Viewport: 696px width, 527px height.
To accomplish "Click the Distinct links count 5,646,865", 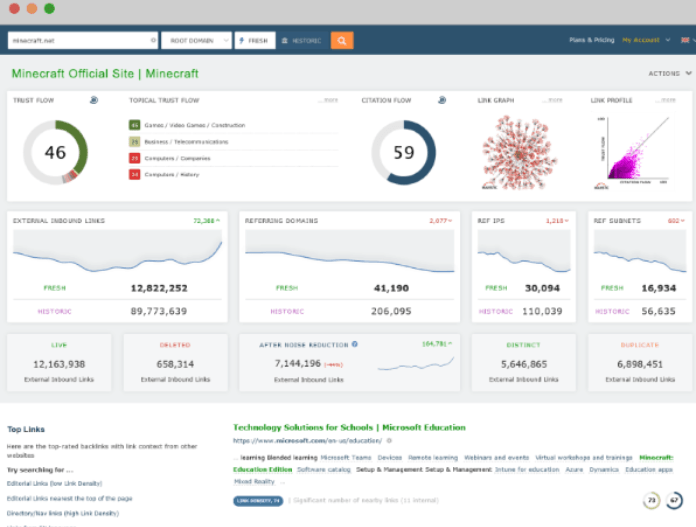I will pyautogui.click(x=524, y=364).
